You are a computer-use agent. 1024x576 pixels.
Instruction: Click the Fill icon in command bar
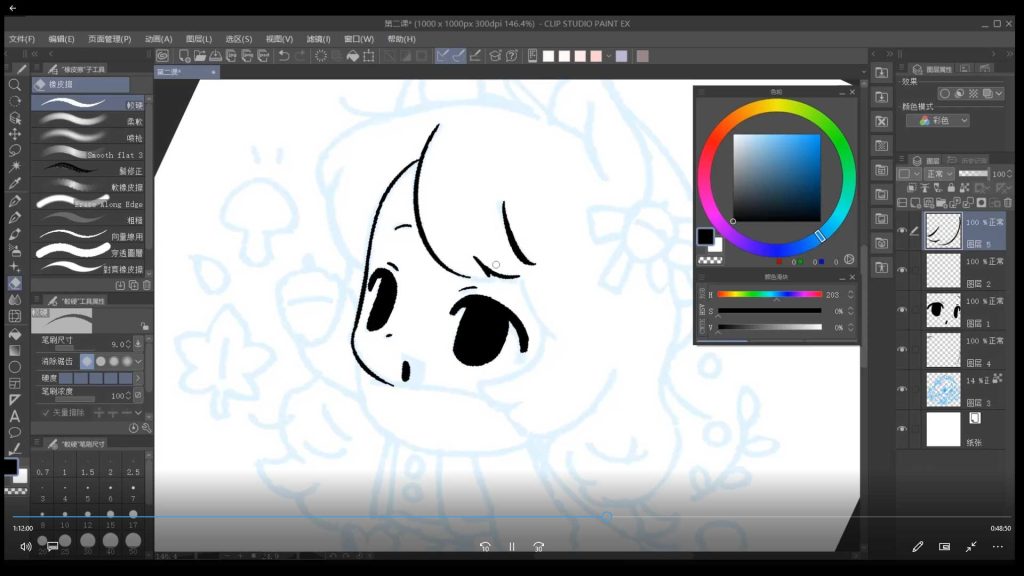pos(353,56)
